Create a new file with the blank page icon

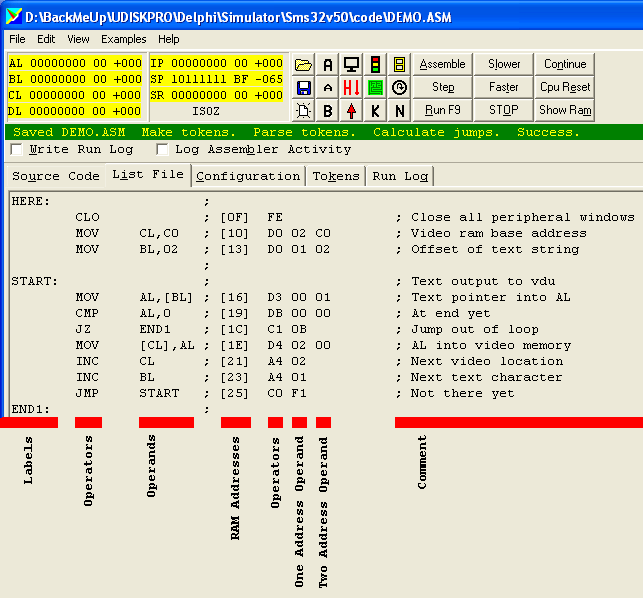[303, 111]
